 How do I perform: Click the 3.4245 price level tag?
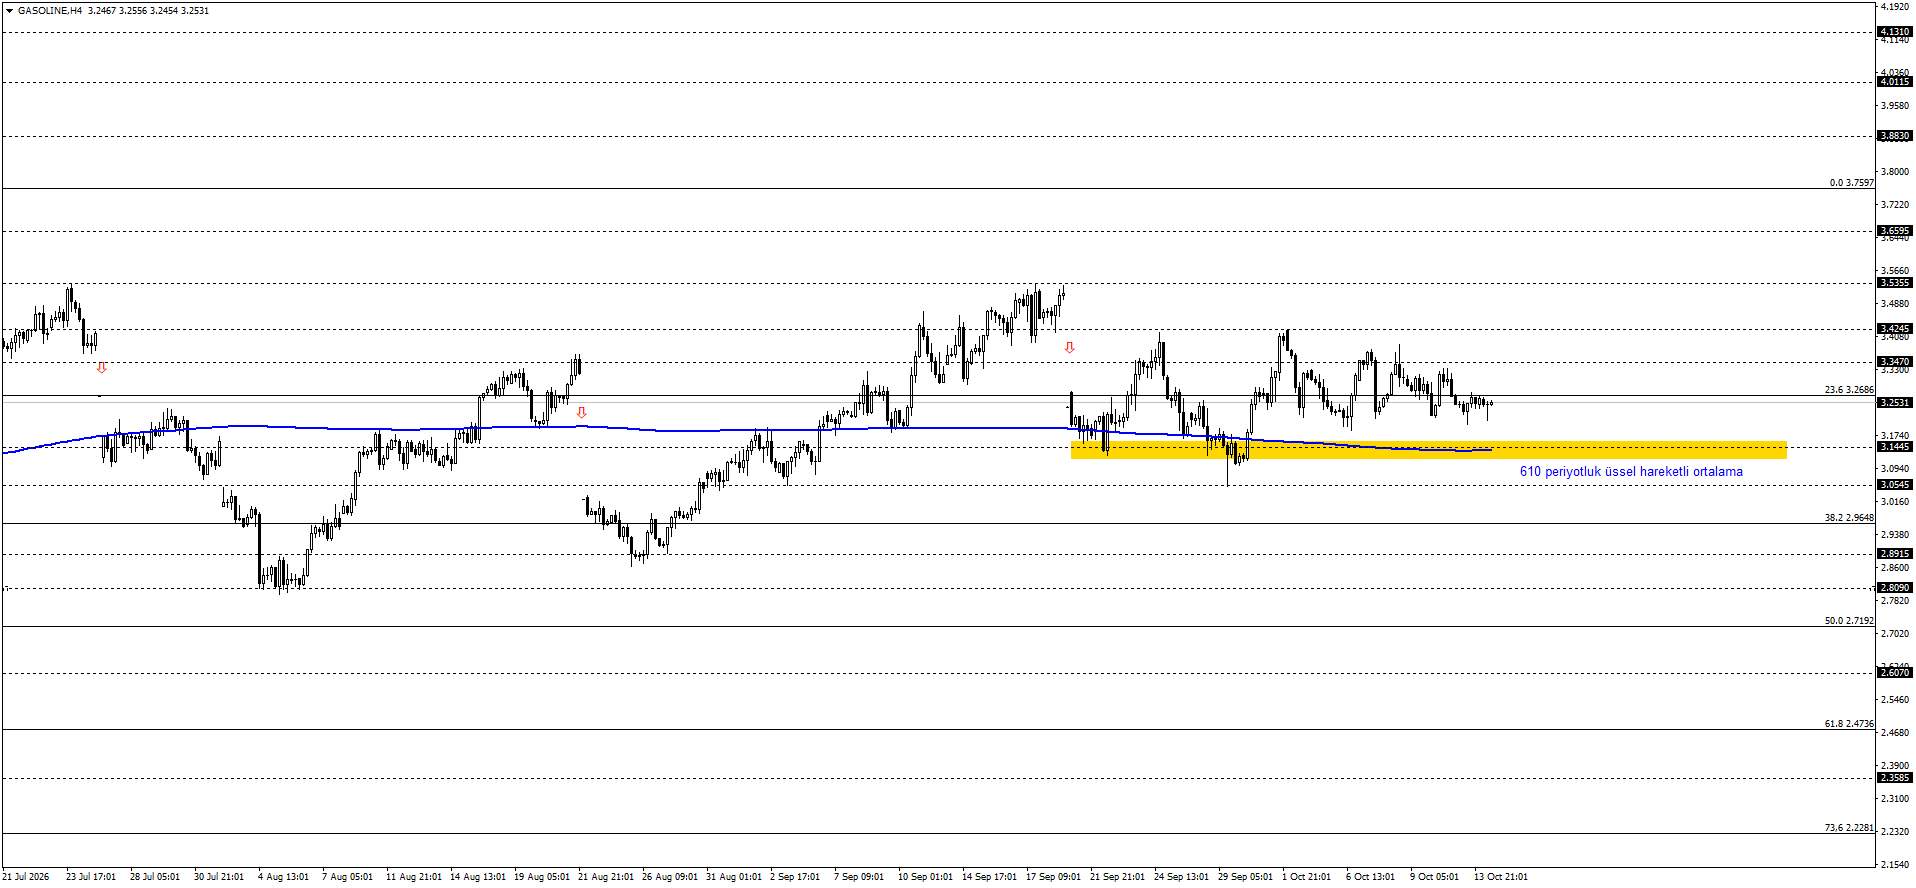1895,329
